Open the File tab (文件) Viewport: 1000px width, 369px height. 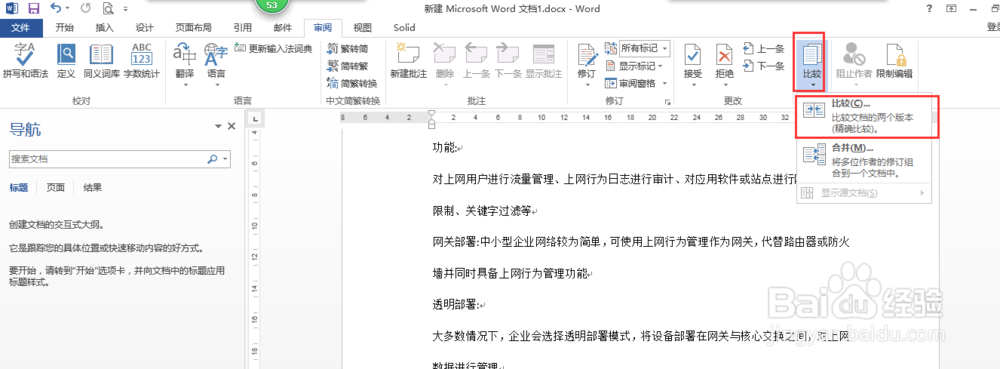tap(21, 27)
